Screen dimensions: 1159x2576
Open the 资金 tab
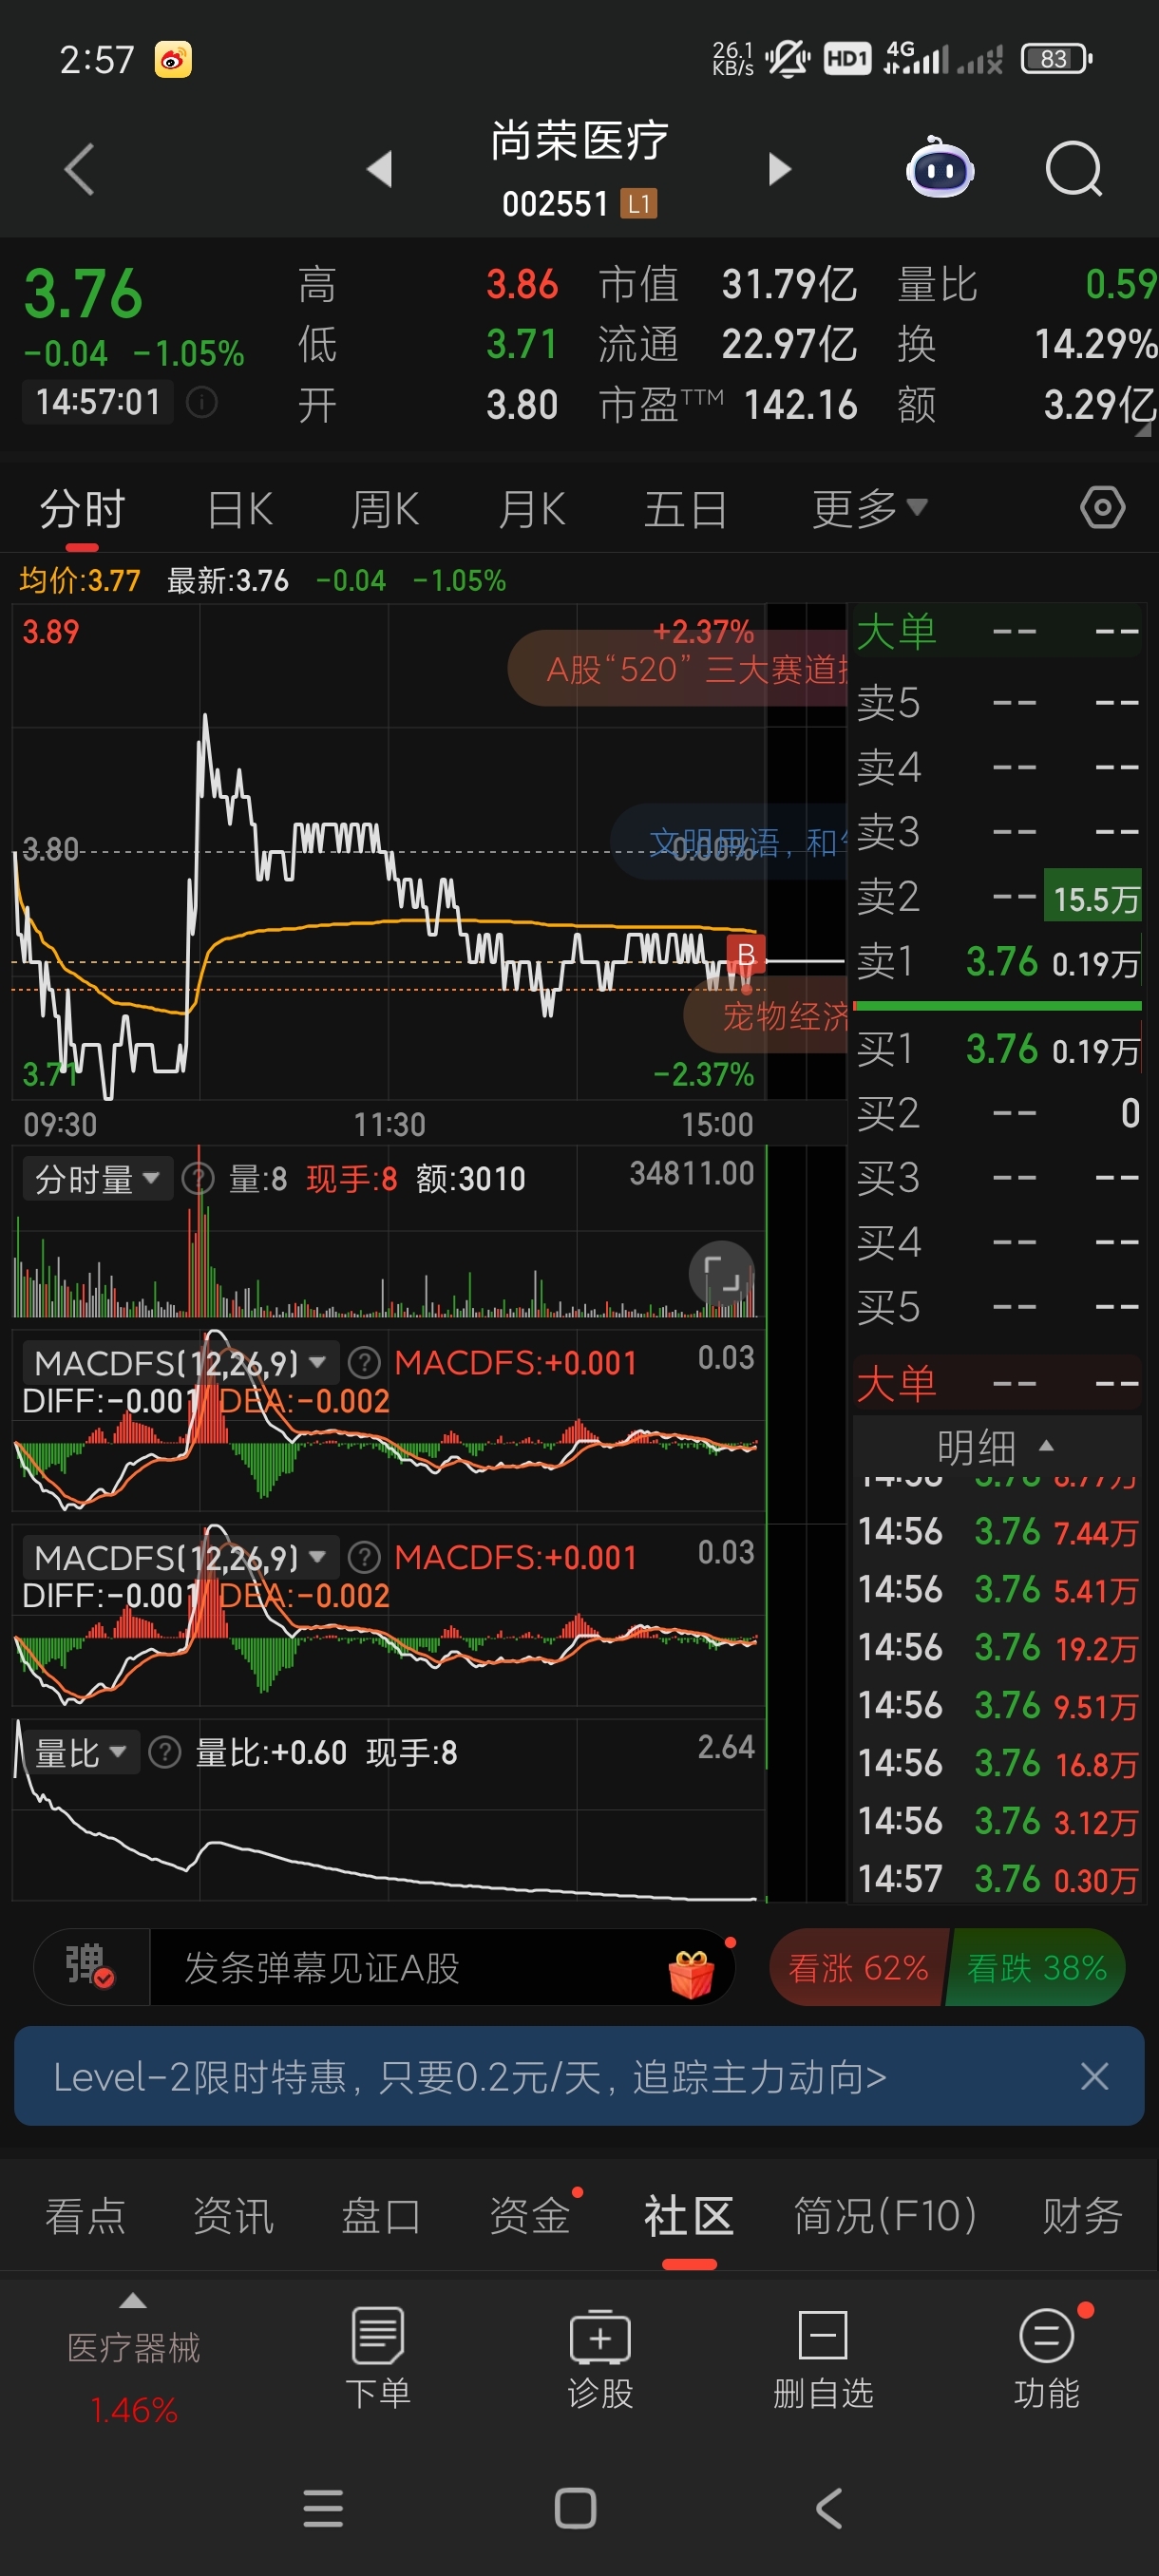point(530,2215)
